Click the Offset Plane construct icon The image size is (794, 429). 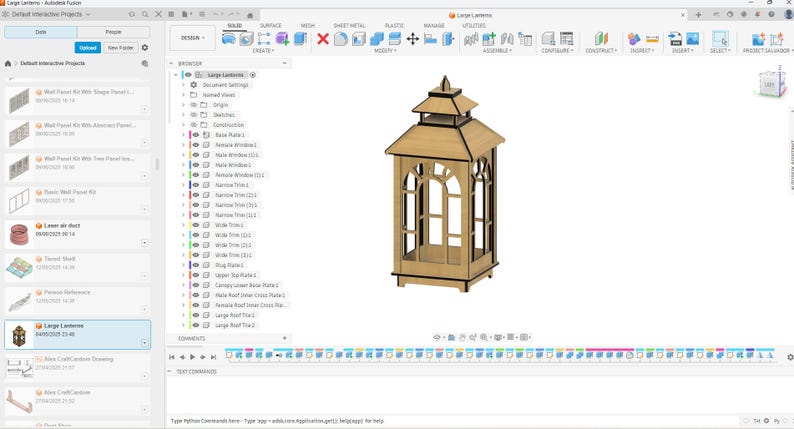click(601, 38)
